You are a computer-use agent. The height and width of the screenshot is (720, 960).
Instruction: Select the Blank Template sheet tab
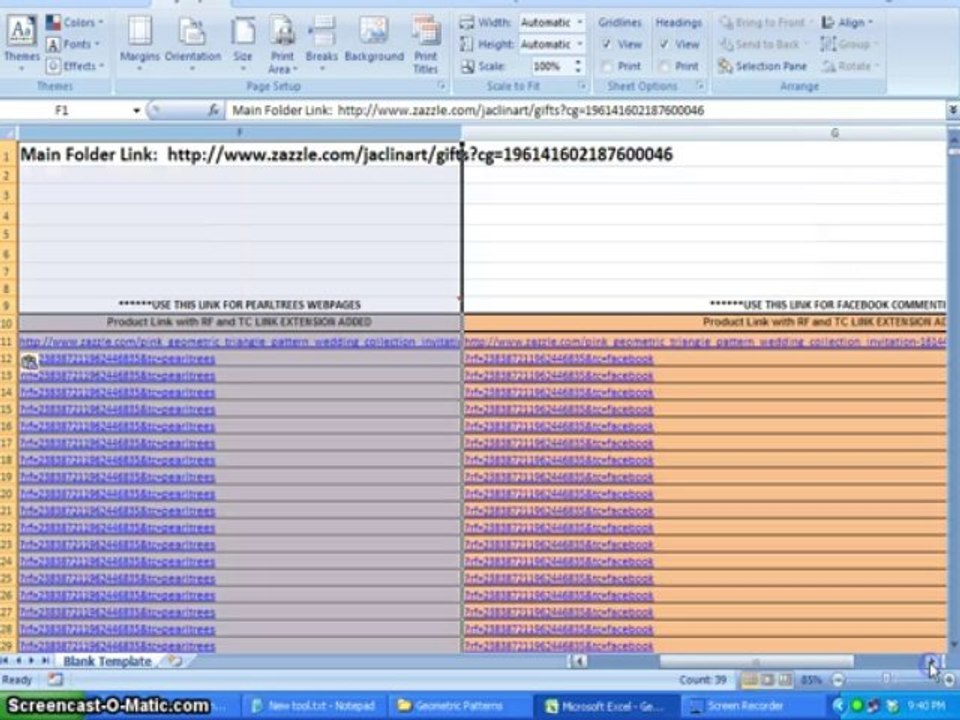pos(107,661)
